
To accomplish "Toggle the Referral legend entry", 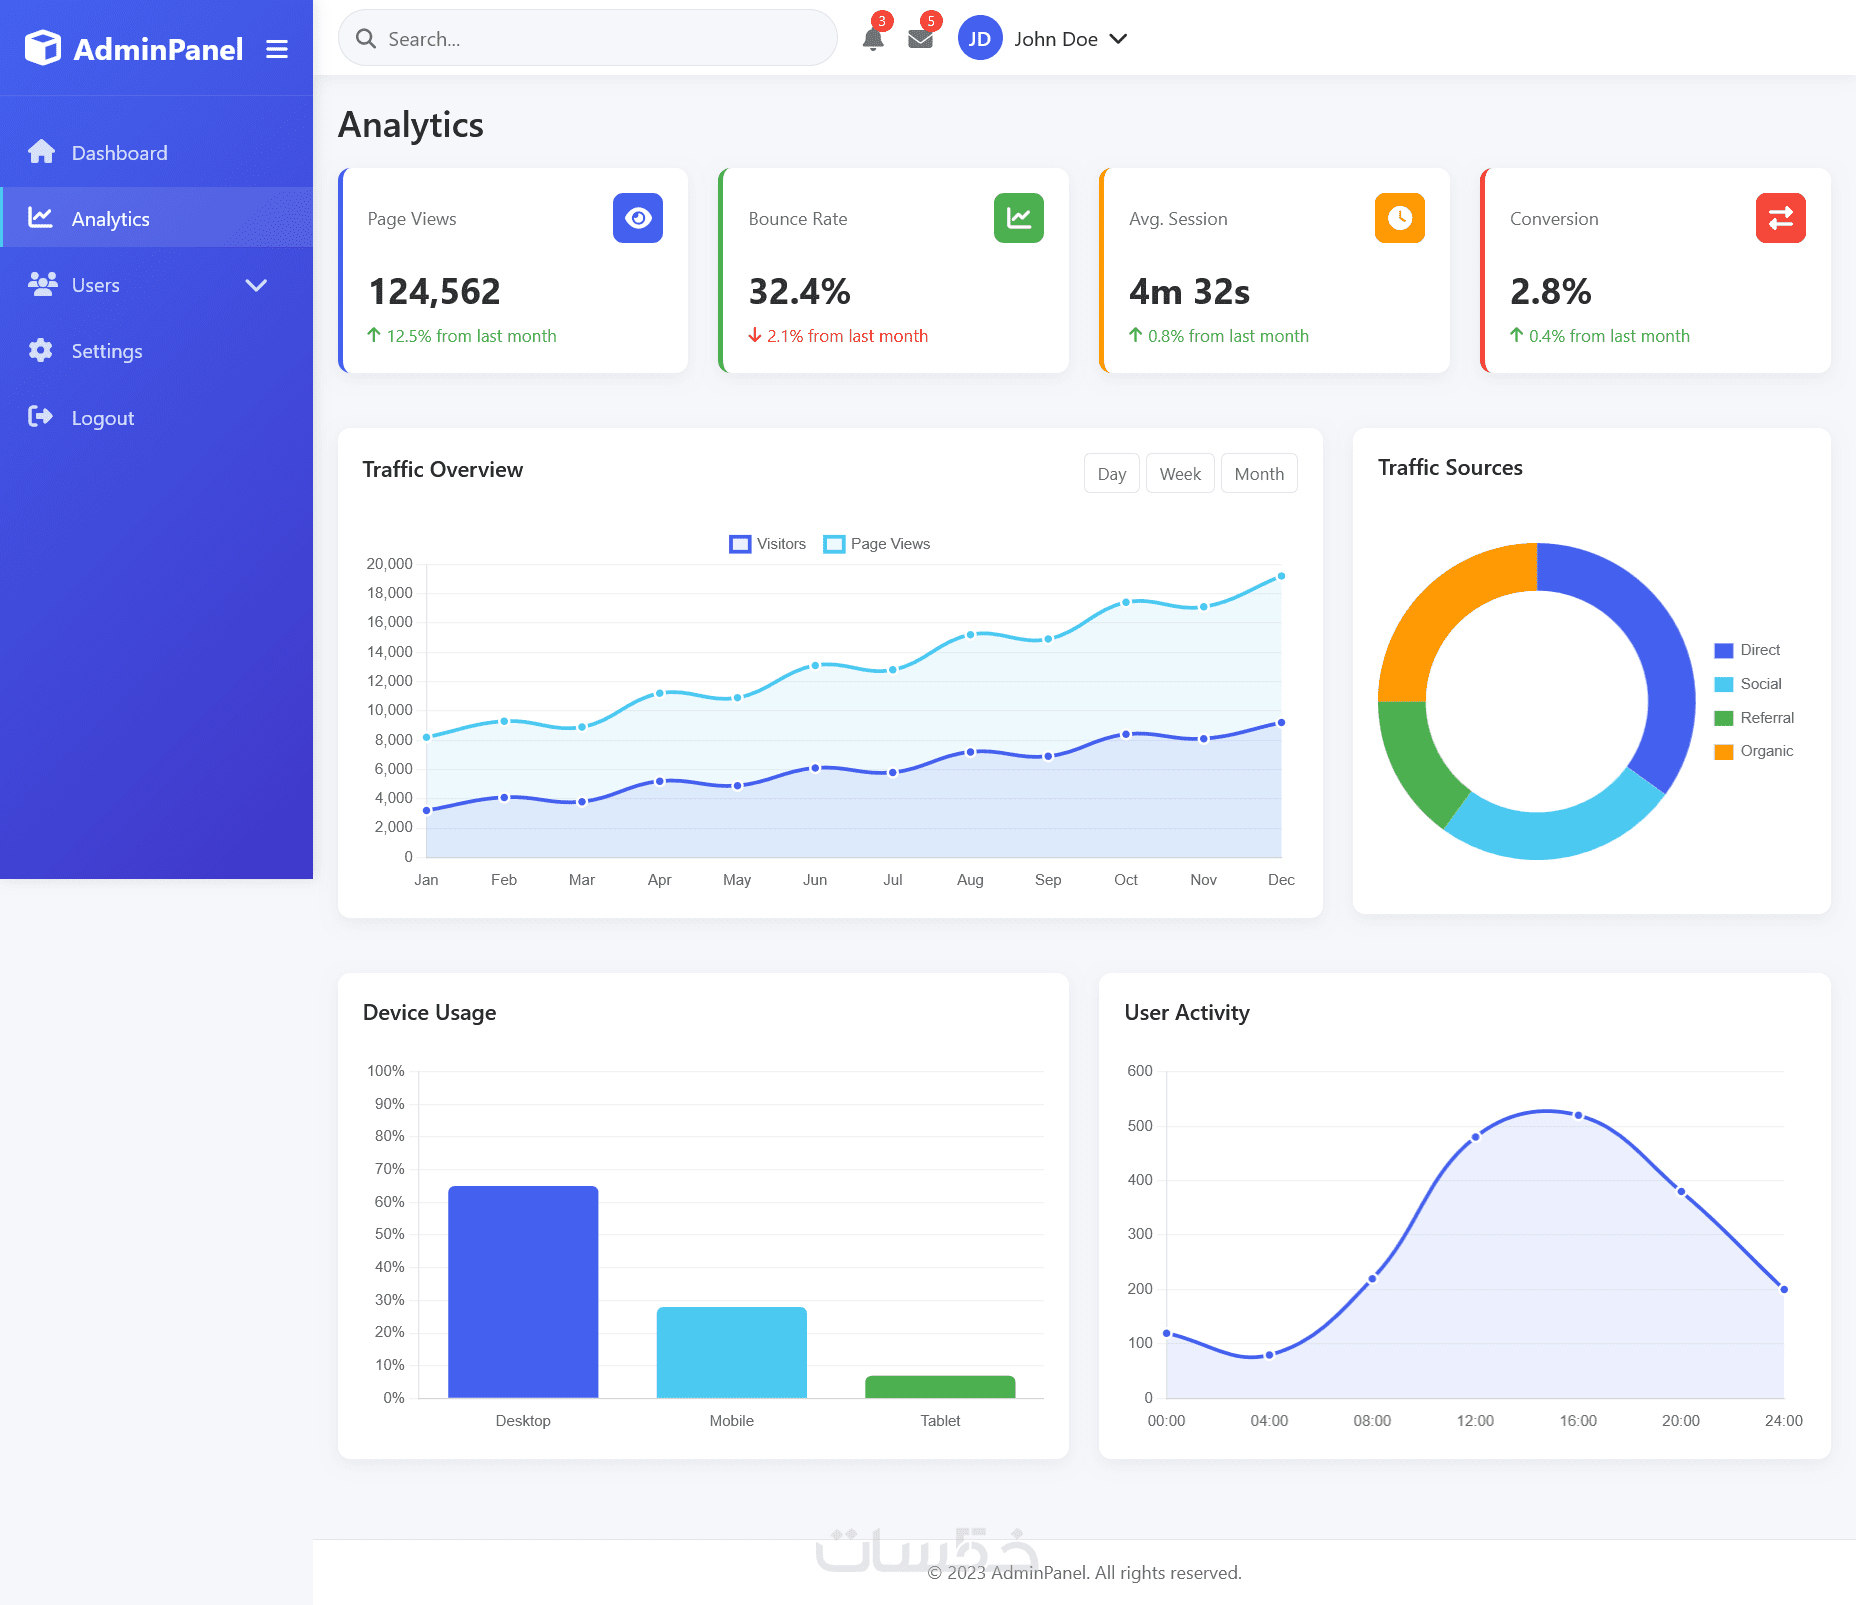I will click(x=1754, y=718).
